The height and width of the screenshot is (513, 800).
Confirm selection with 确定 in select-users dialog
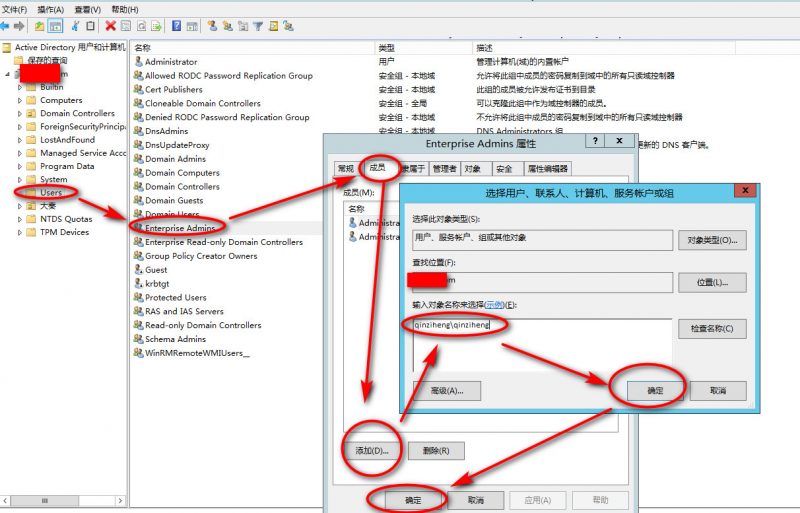pyautogui.click(x=655, y=391)
